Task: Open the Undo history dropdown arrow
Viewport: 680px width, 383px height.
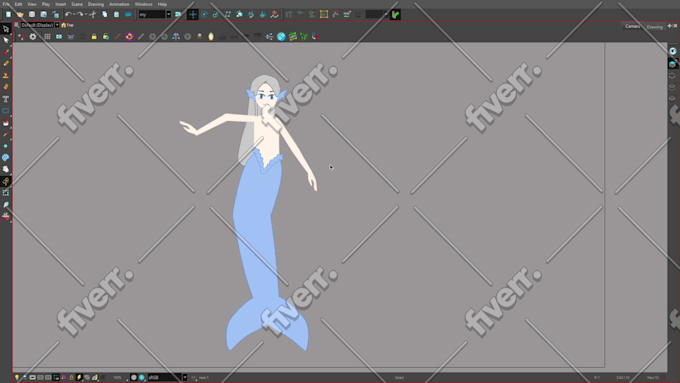Action: click(x=74, y=14)
